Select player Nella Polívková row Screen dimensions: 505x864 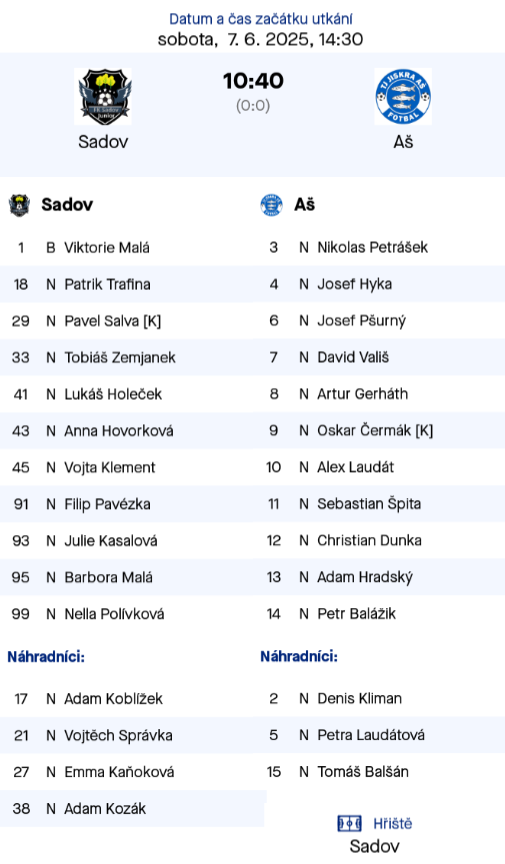[x=127, y=614]
